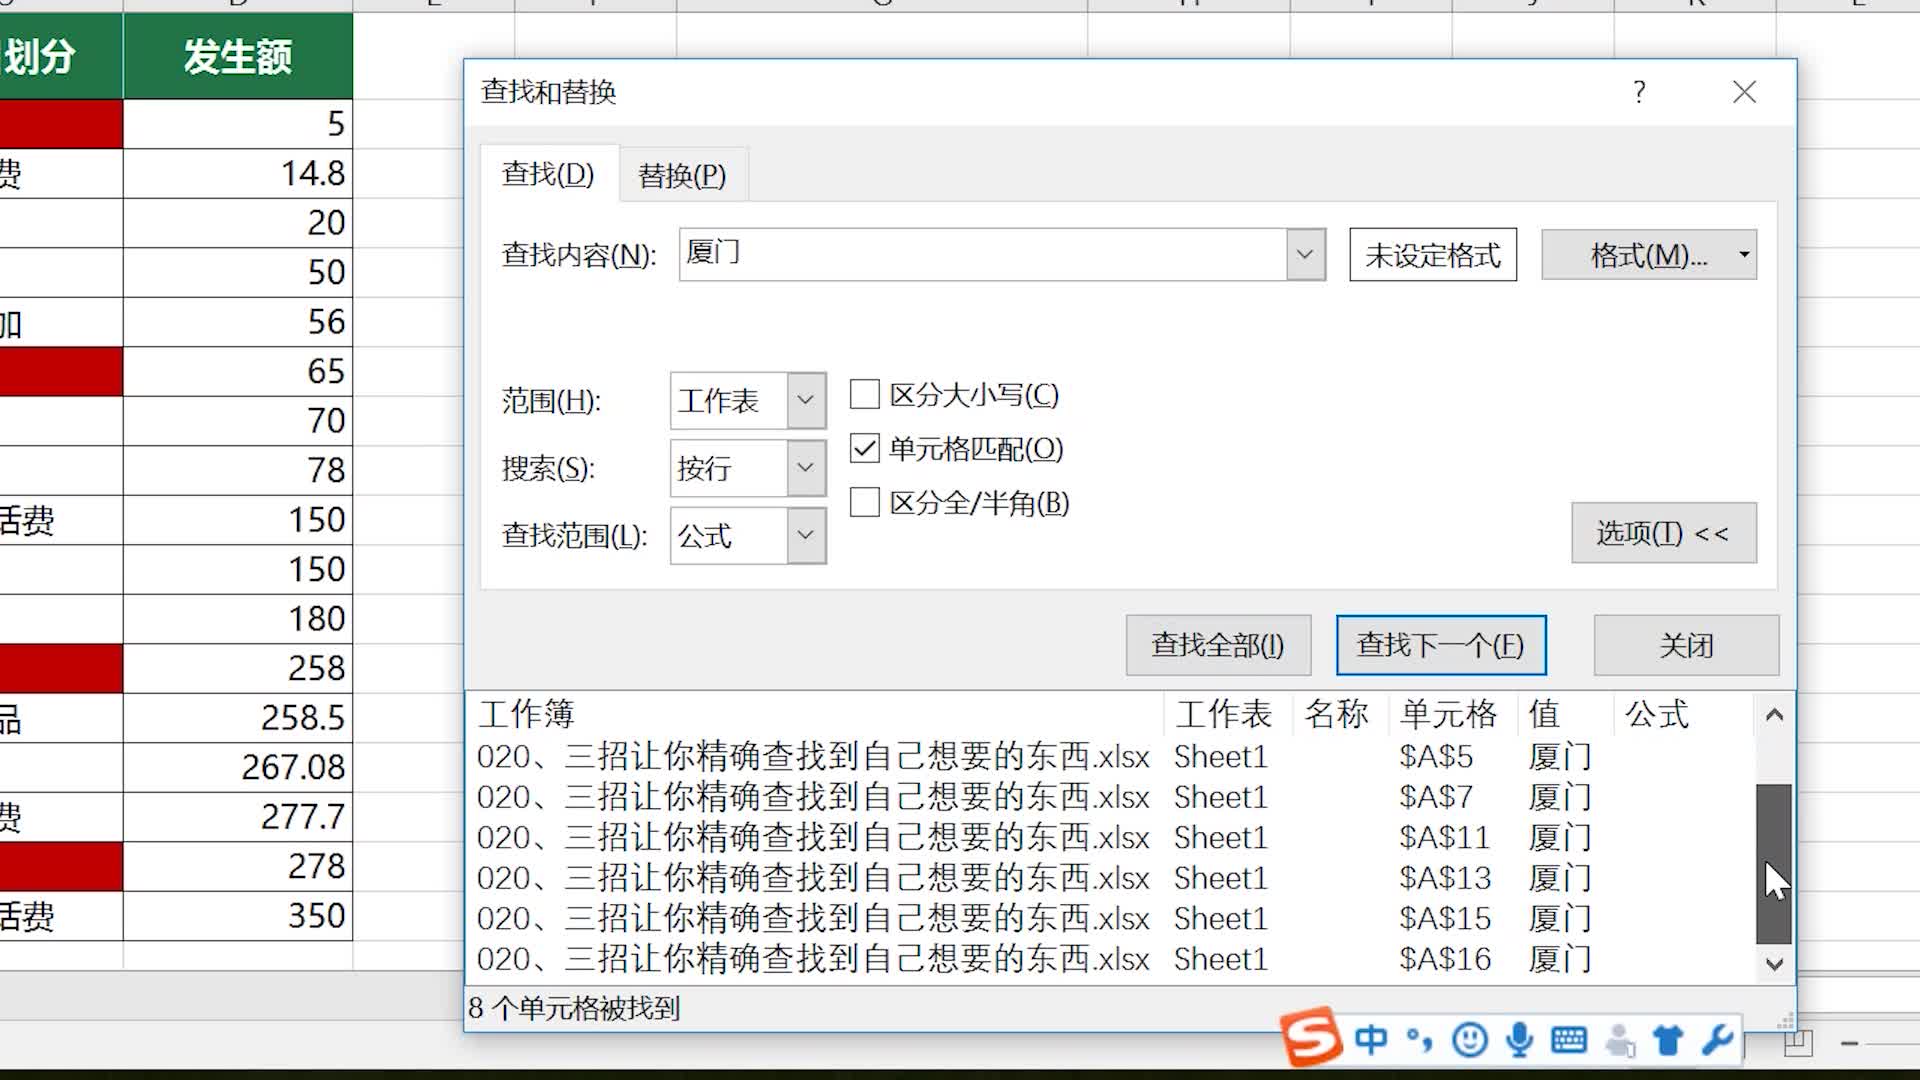The width and height of the screenshot is (1920, 1080).
Task: Uncheck the 单元格匹配 option
Action: click(864, 449)
